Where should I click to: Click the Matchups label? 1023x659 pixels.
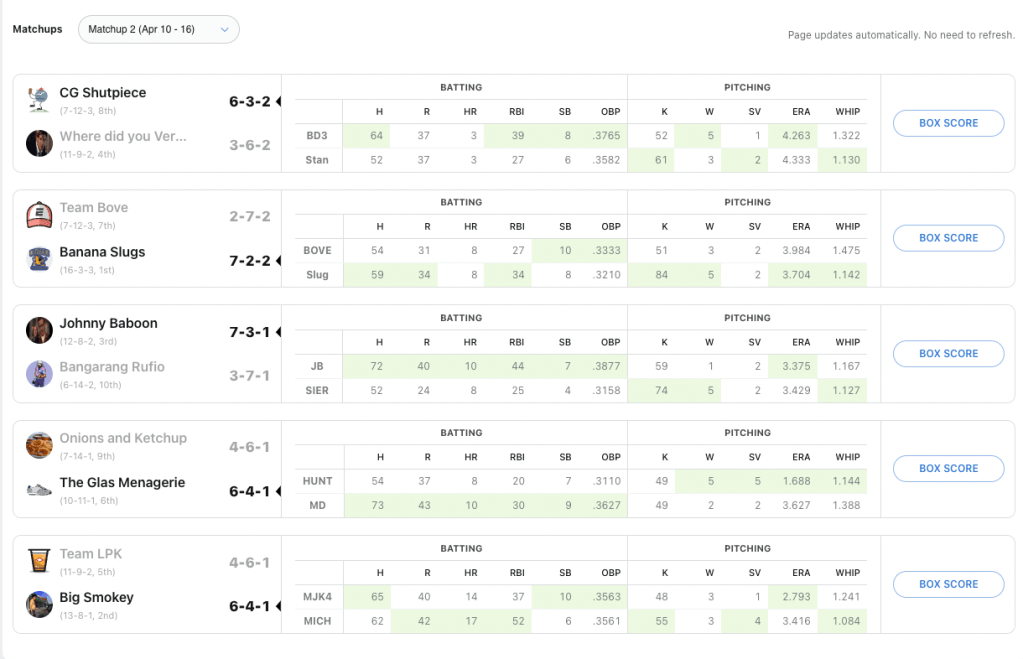37,30
